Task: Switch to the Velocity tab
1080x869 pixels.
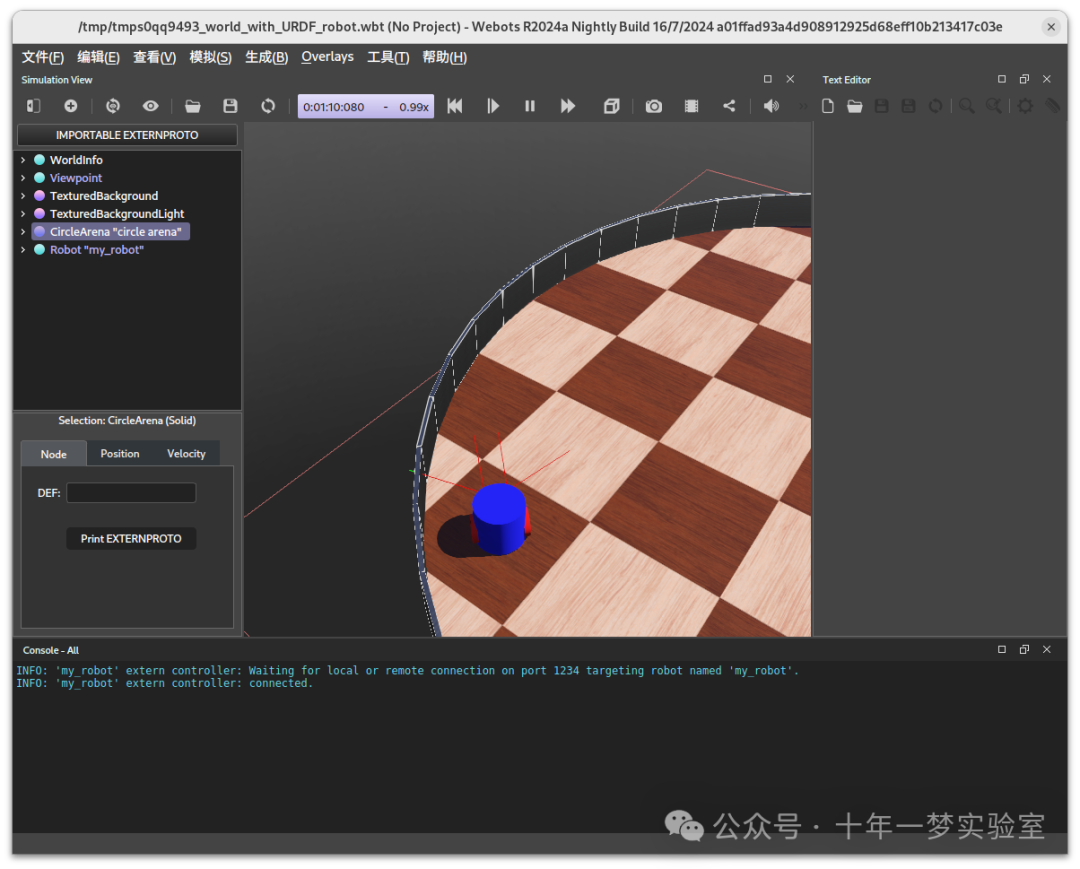Action: tap(186, 453)
